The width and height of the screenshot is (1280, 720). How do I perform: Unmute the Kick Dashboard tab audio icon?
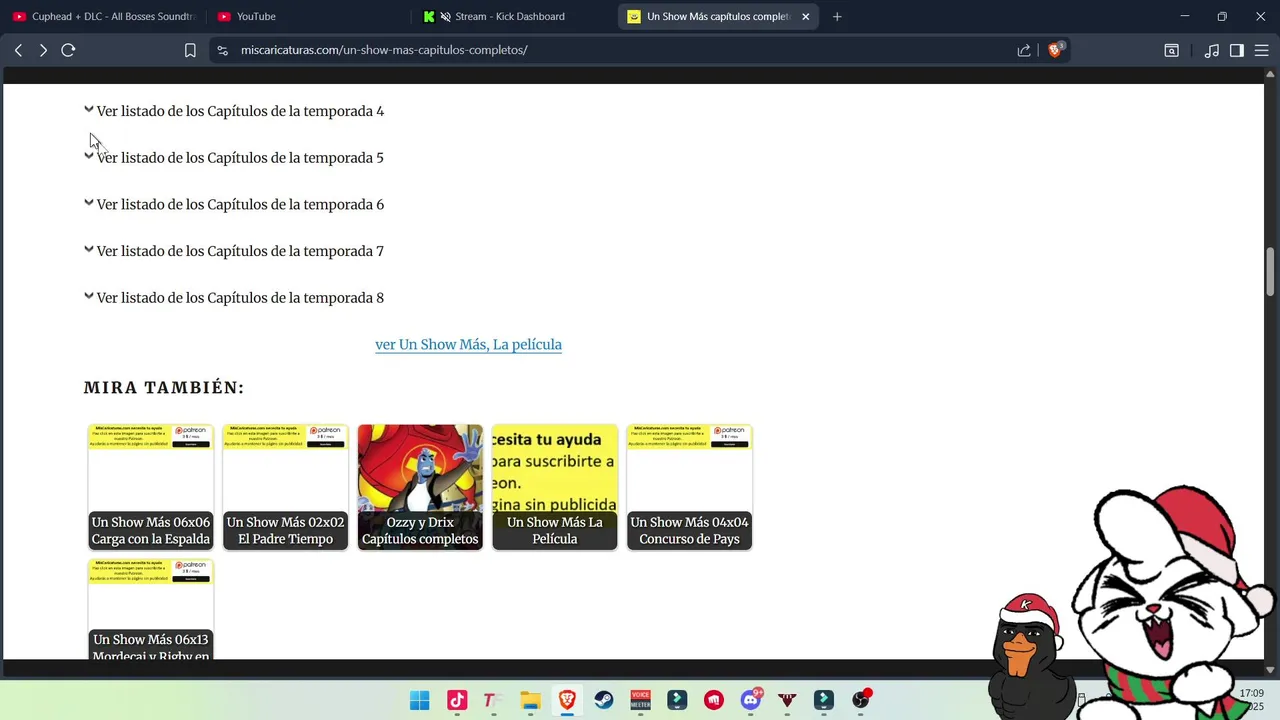pyautogui.click(x=445, y=17)
